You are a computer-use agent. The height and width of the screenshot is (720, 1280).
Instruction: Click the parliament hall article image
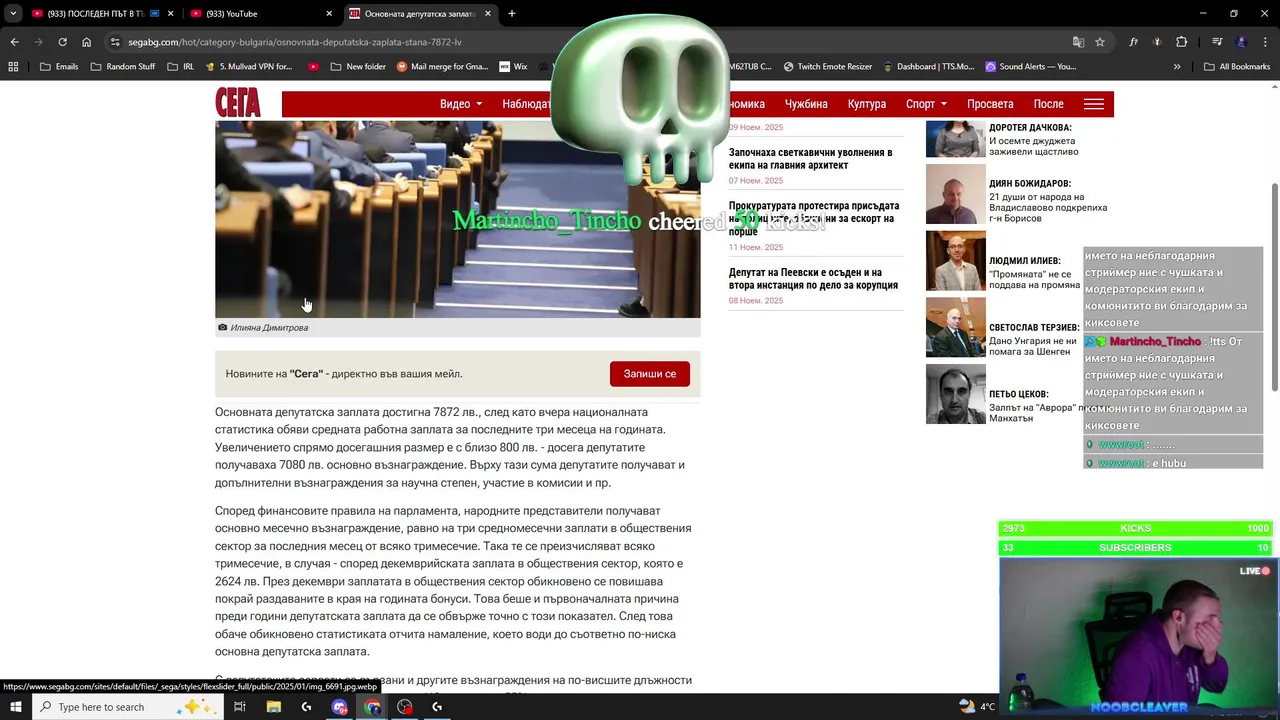coord(458,219)
